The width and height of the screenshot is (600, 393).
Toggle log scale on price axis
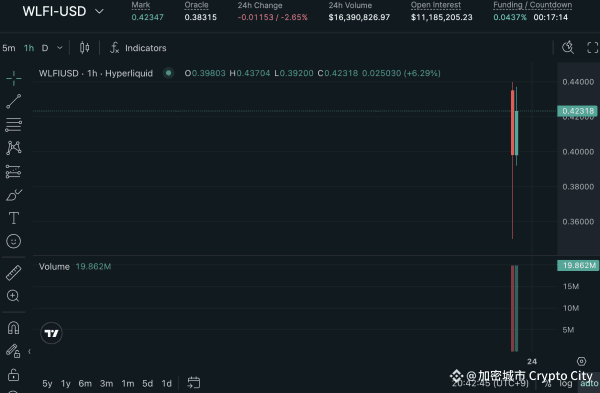pyautogui.click(x=566, y=383)
